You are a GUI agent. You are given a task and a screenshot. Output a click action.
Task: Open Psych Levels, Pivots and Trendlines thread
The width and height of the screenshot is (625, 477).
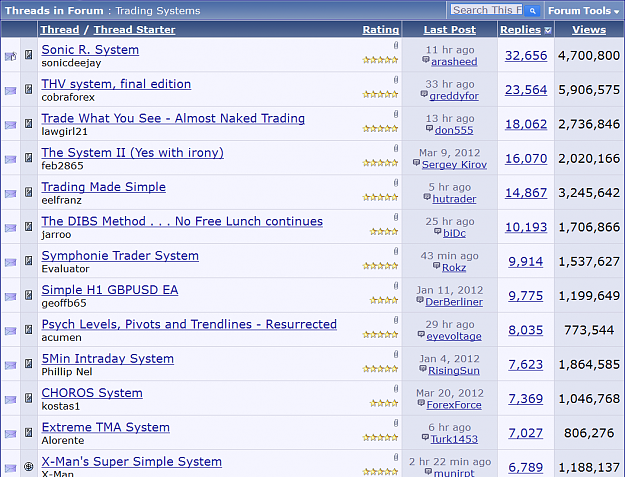pos(189,324)
